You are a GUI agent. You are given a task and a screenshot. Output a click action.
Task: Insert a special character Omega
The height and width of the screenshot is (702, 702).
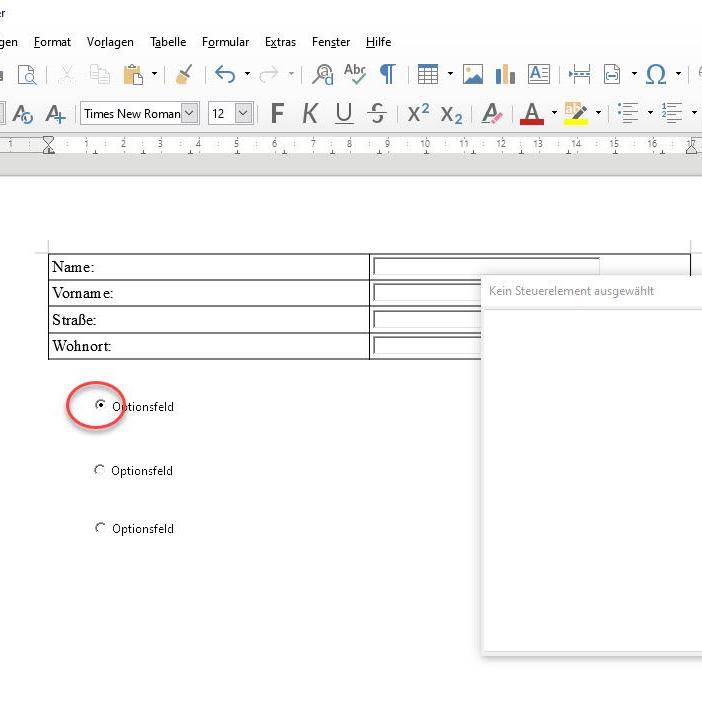[x=656, y=74]
